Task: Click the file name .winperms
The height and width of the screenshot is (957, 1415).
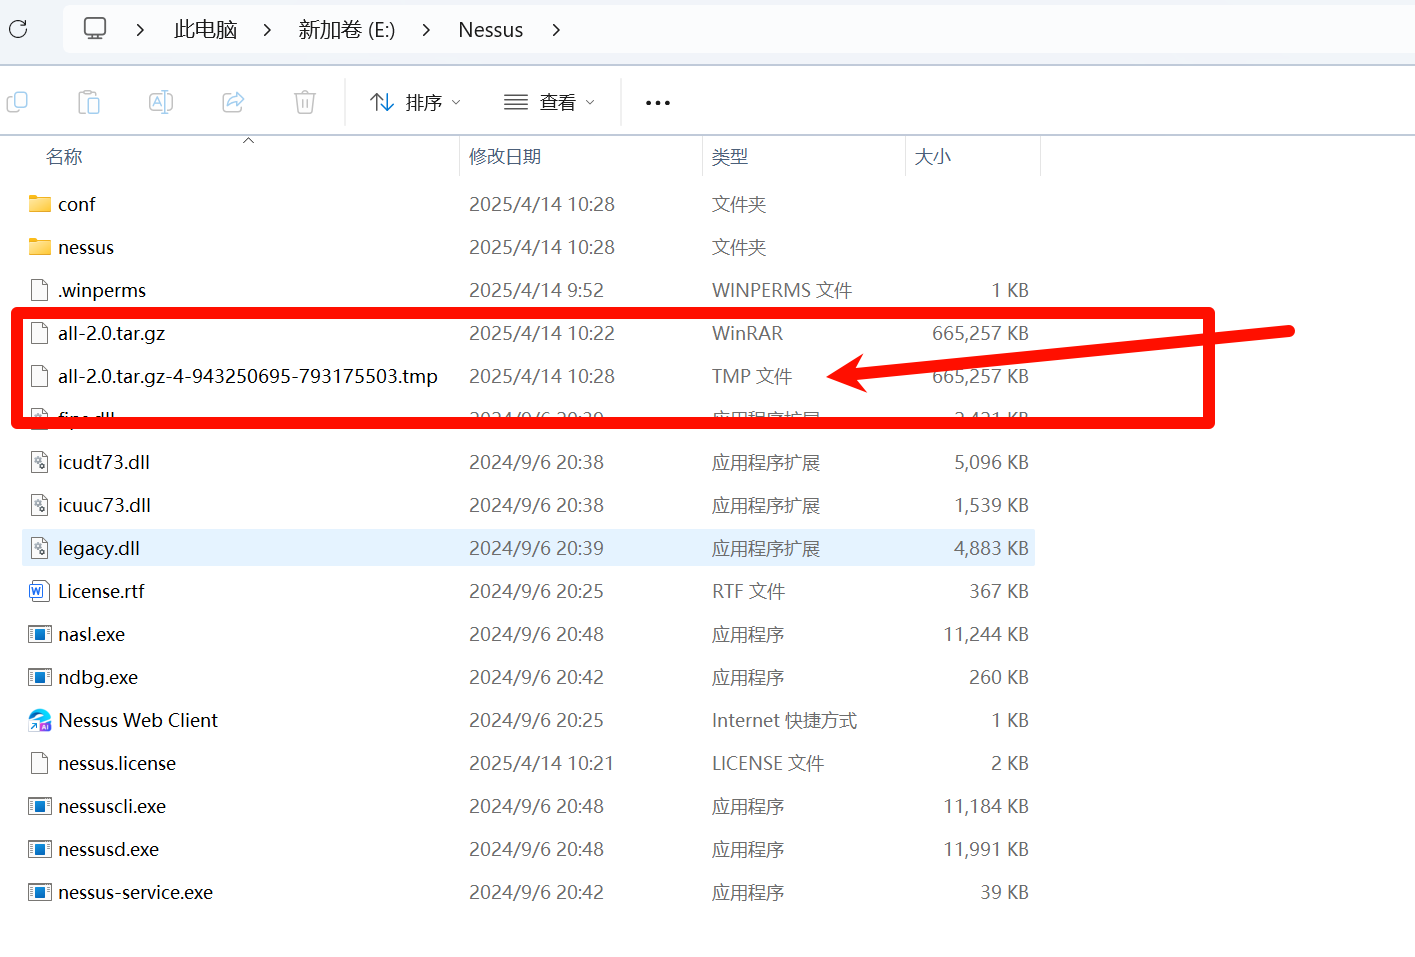Action: coord(102,290)
